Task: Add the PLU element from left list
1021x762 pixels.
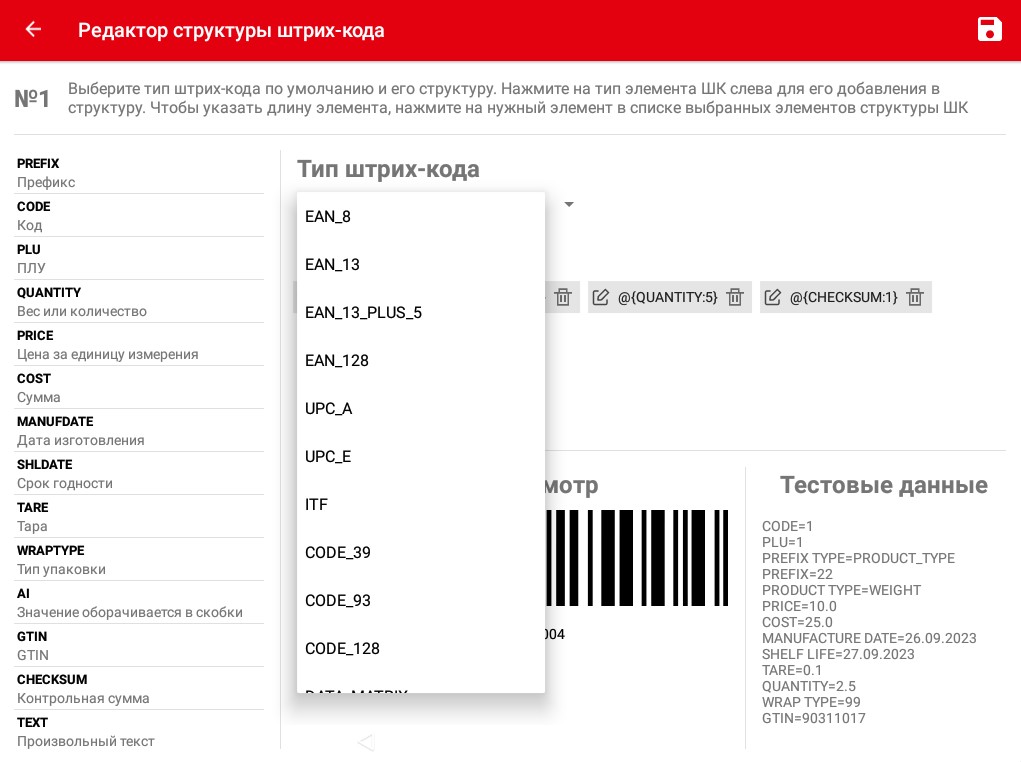Action: pos(140,258)
